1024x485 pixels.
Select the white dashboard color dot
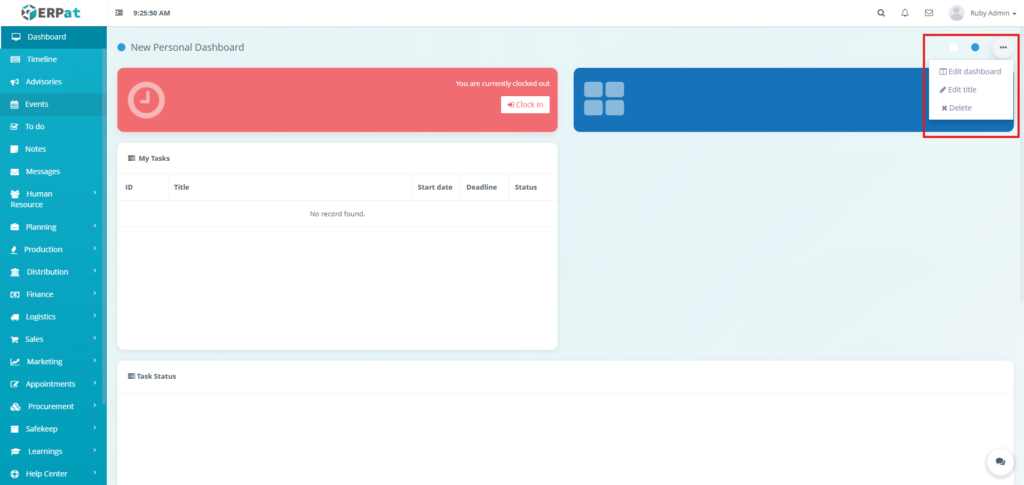954,47
